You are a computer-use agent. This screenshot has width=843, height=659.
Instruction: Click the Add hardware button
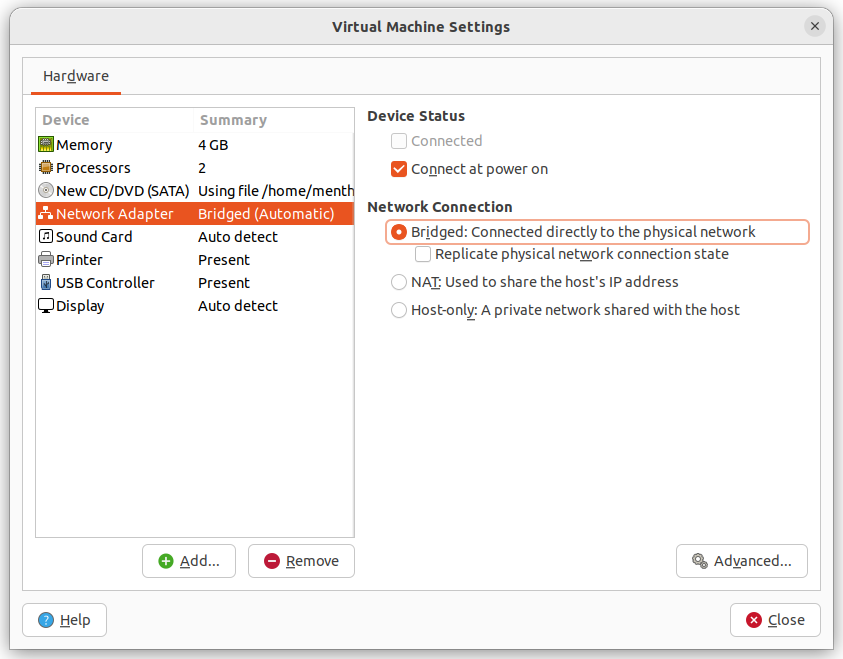188,561
